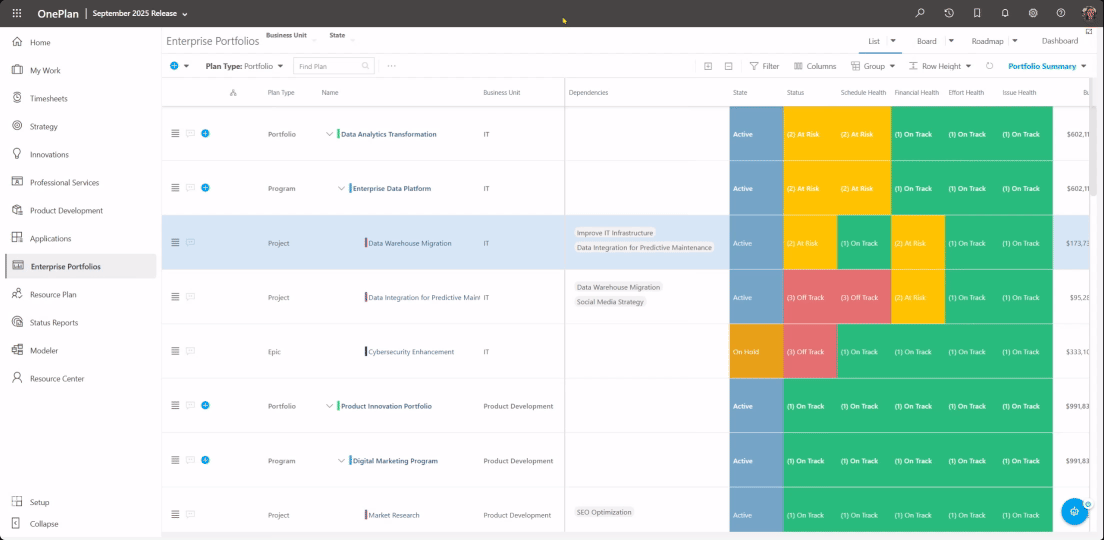Click the collapse all rows toolbar icon

pyautogui.click(x=728, y=66)
